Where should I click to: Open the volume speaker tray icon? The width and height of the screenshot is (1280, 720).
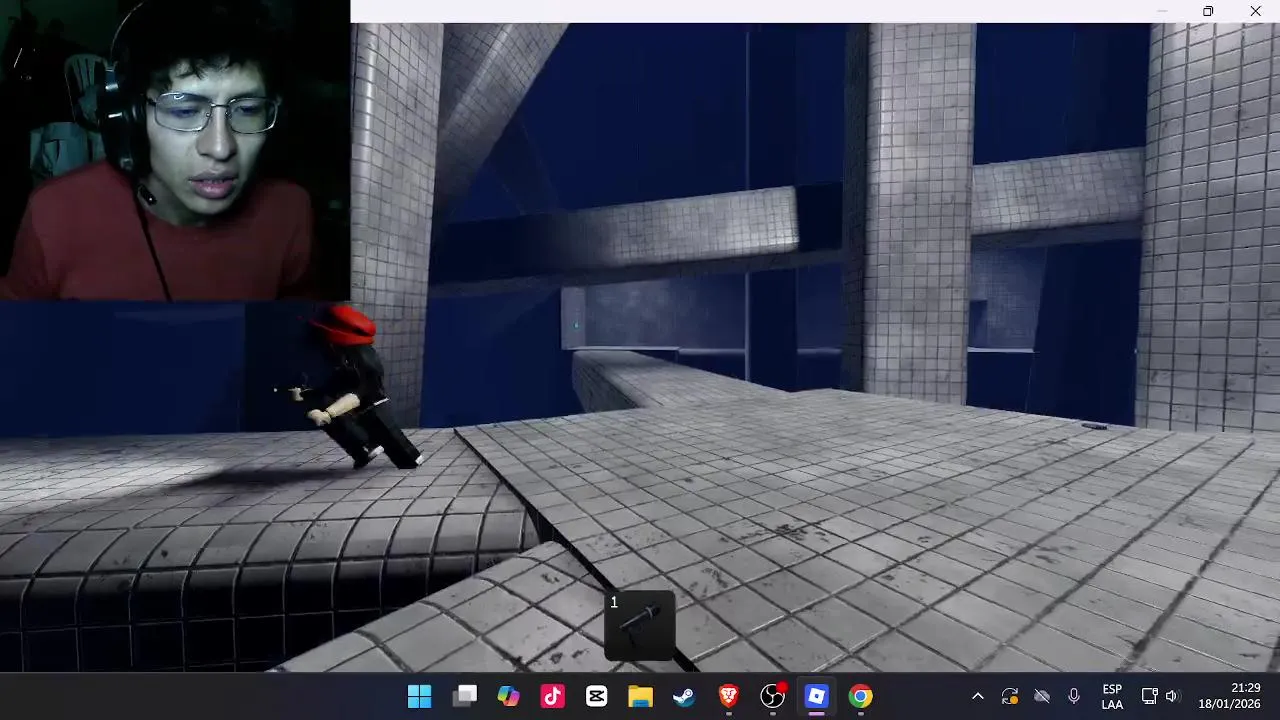tap(1172, 696)
